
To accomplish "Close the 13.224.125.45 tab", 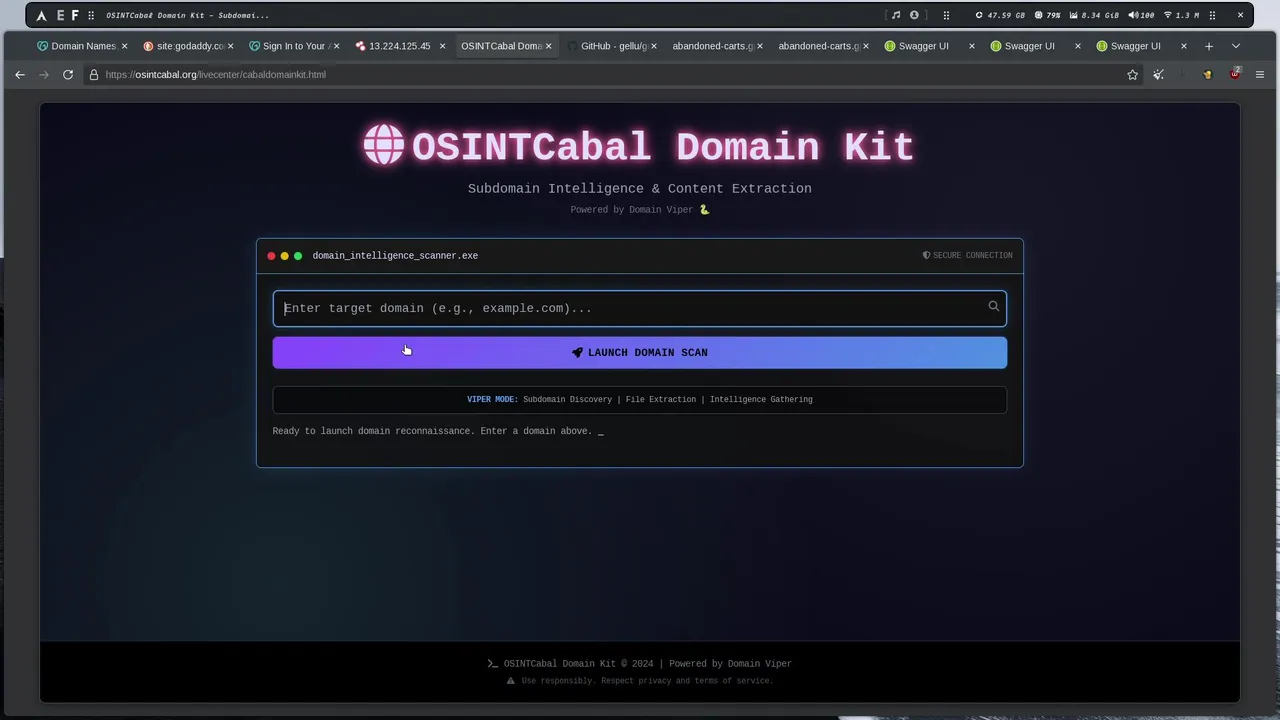I will pyautogui.click(x=442, y=46).
